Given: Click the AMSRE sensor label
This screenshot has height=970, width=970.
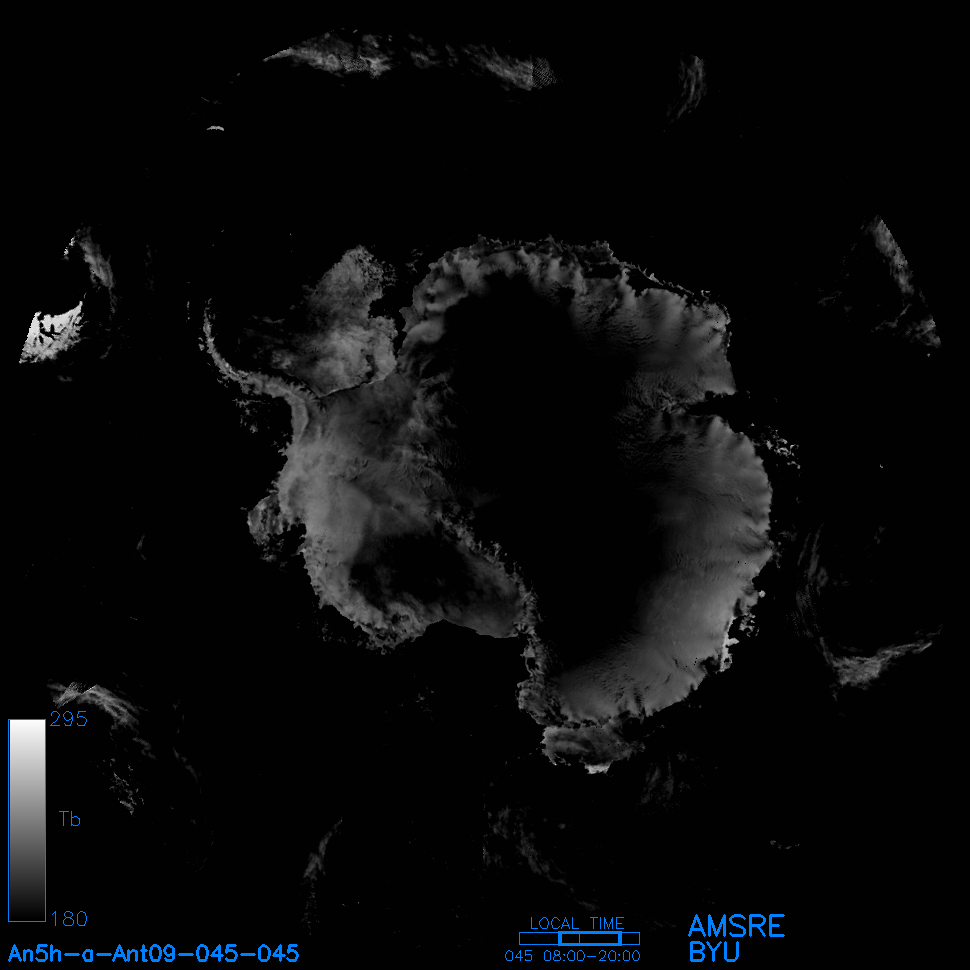Looking at the screenshot, I should point(736,926).
